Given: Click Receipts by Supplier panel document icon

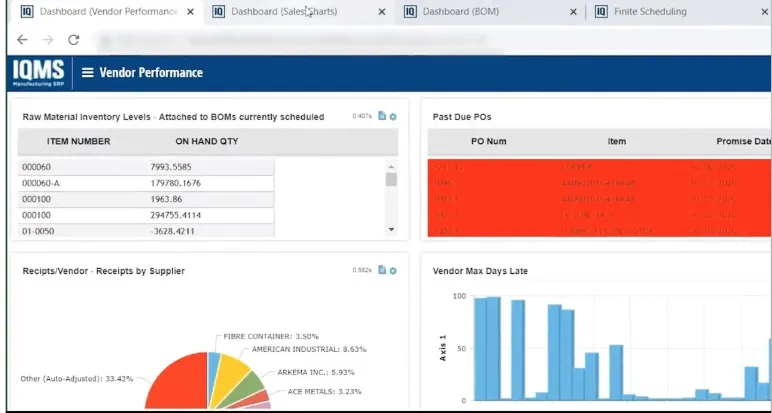Looking at the screenshot, I should point(382,271).
